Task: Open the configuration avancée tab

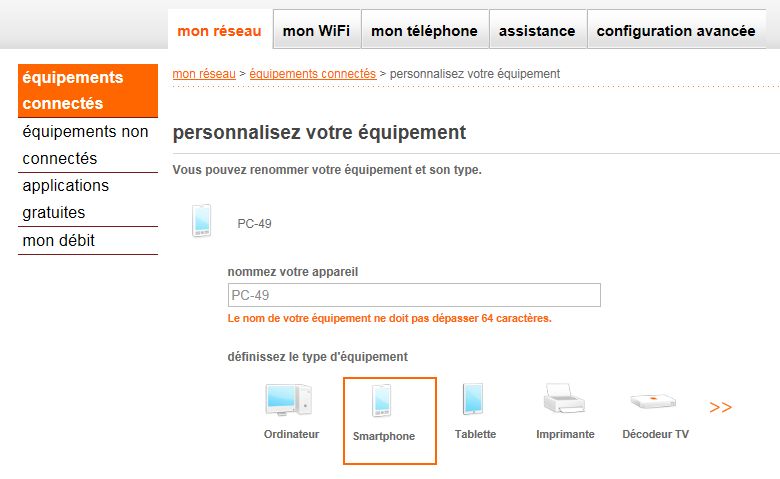Action: tap(675, 31)
